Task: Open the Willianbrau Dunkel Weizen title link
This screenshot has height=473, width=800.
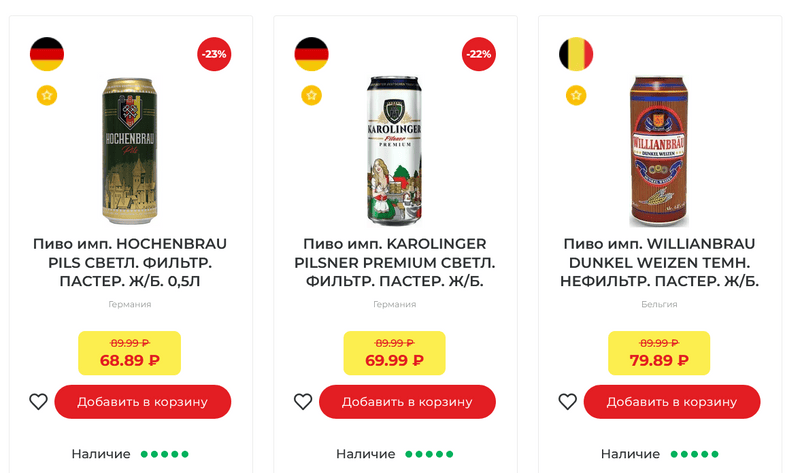Action: 659,262
